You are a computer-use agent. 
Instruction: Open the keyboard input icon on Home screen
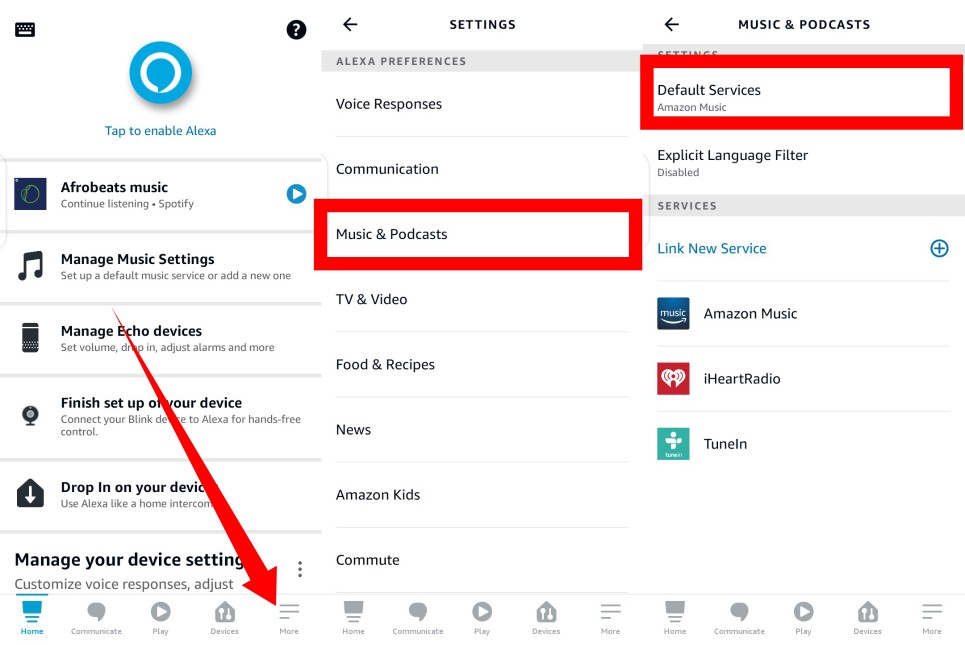tap(25, 29)
